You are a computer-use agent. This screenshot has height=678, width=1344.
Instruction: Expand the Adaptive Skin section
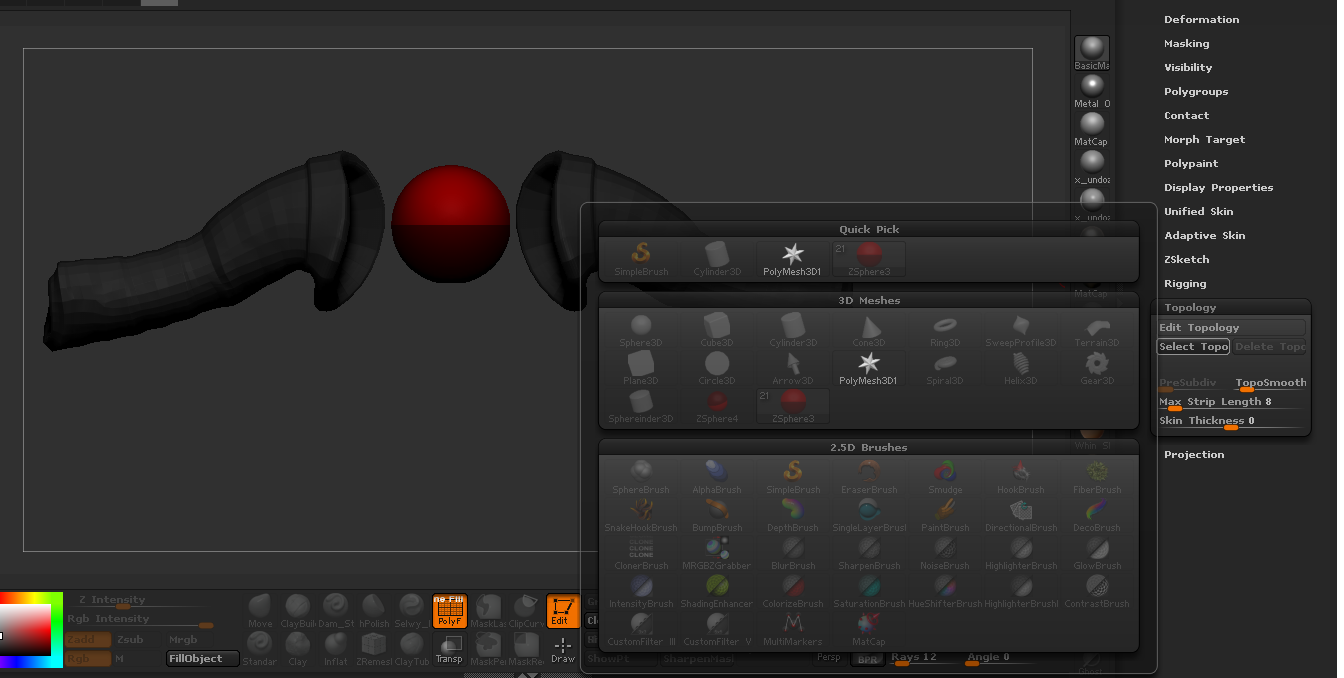(1207, 235)
